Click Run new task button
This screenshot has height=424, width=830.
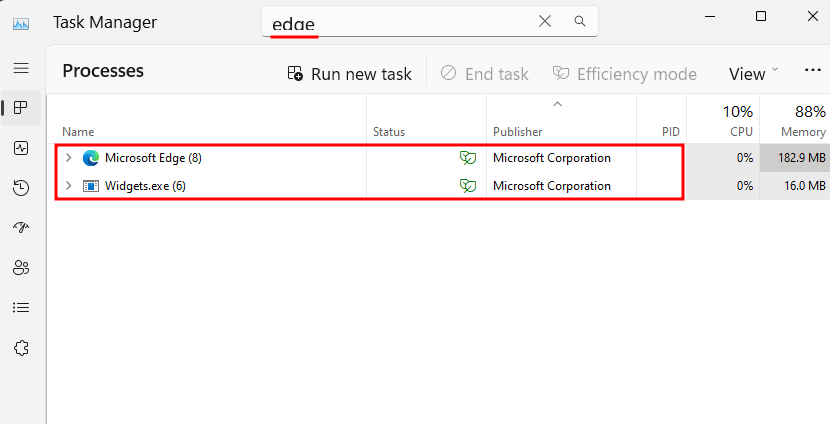coord(350,74)
